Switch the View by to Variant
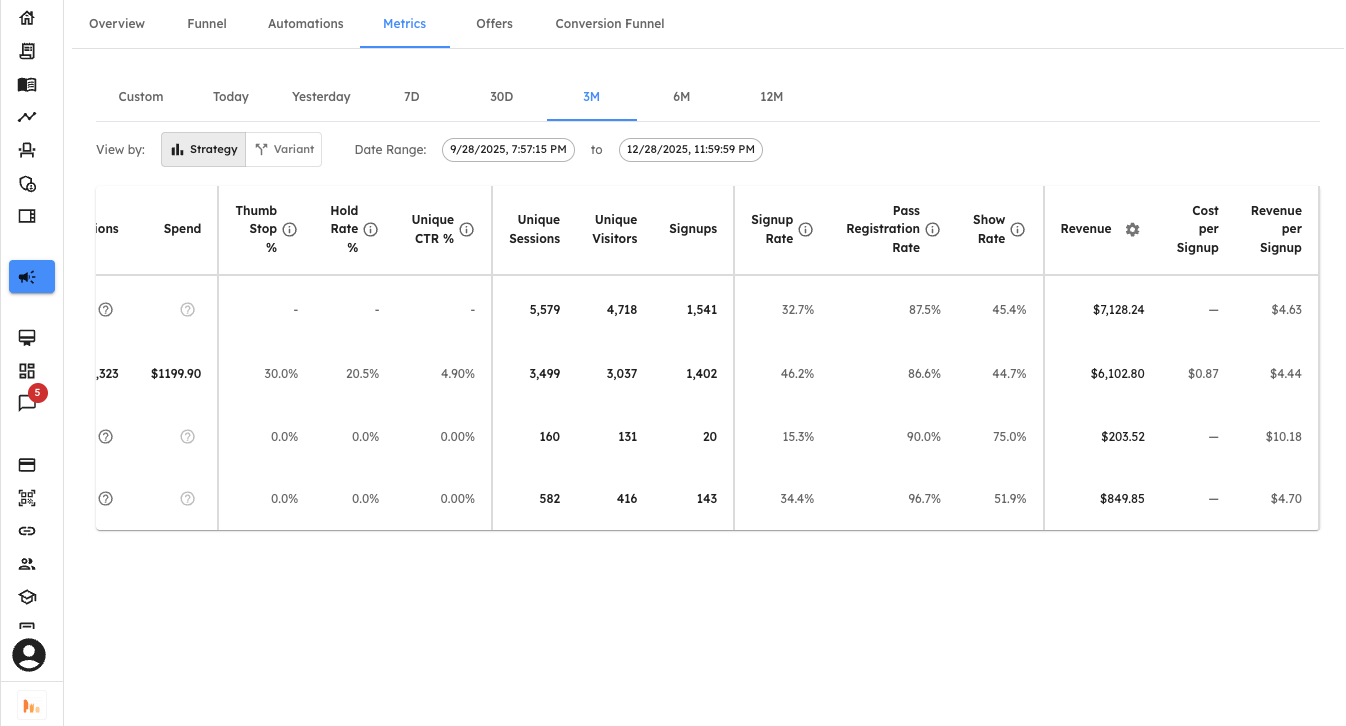This screenshot has width=1346, height=726. 284,149
